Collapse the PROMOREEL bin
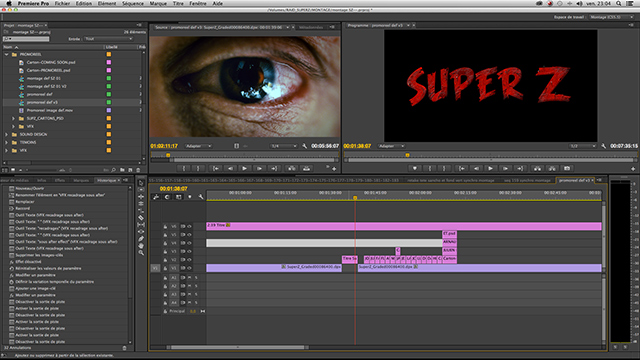The width and height of the screenshot is (640, 360). click(x=7, y=54)
